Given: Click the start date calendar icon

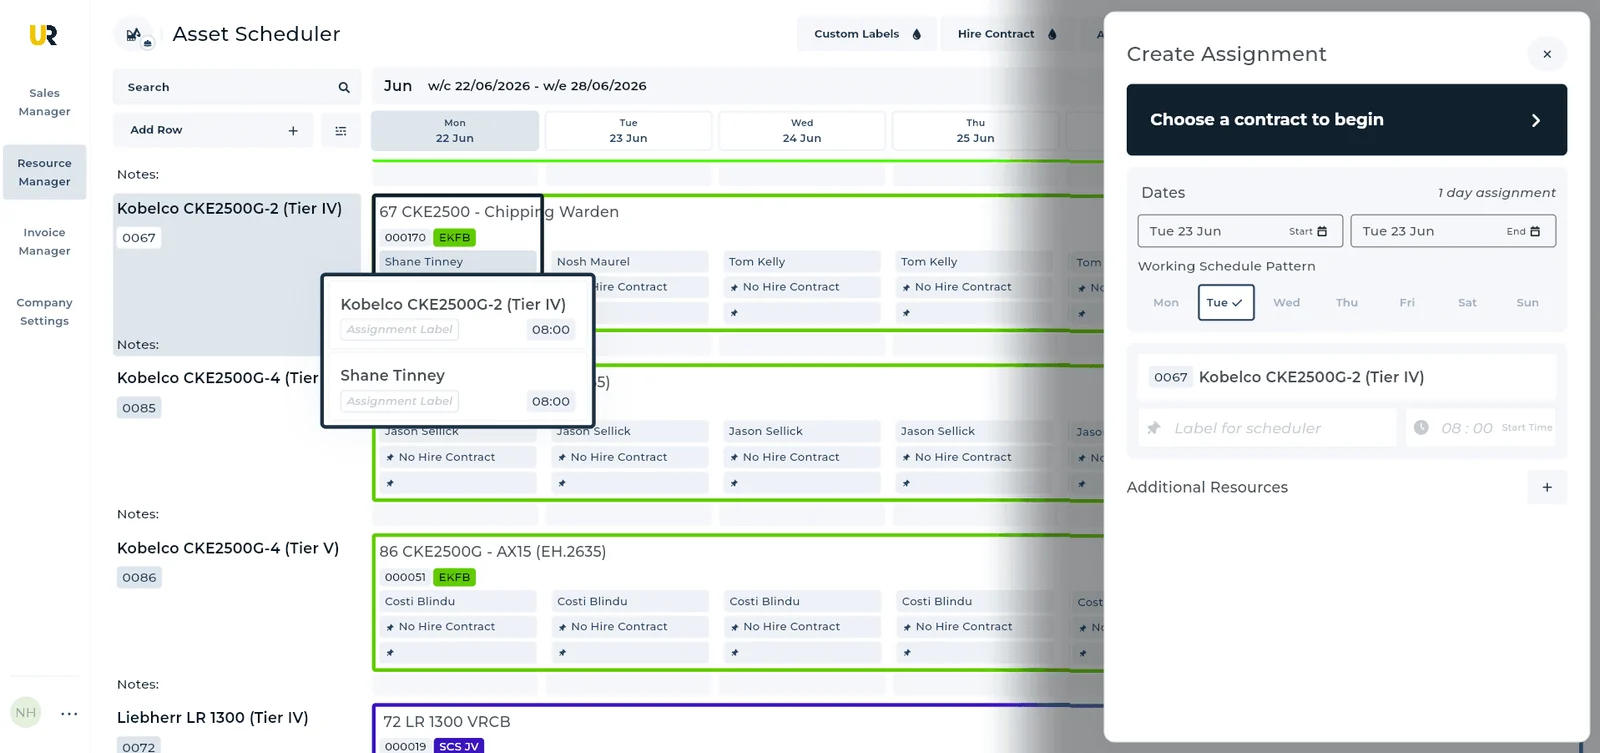Looking at the screenshot, I should [x=1322, y=231].
